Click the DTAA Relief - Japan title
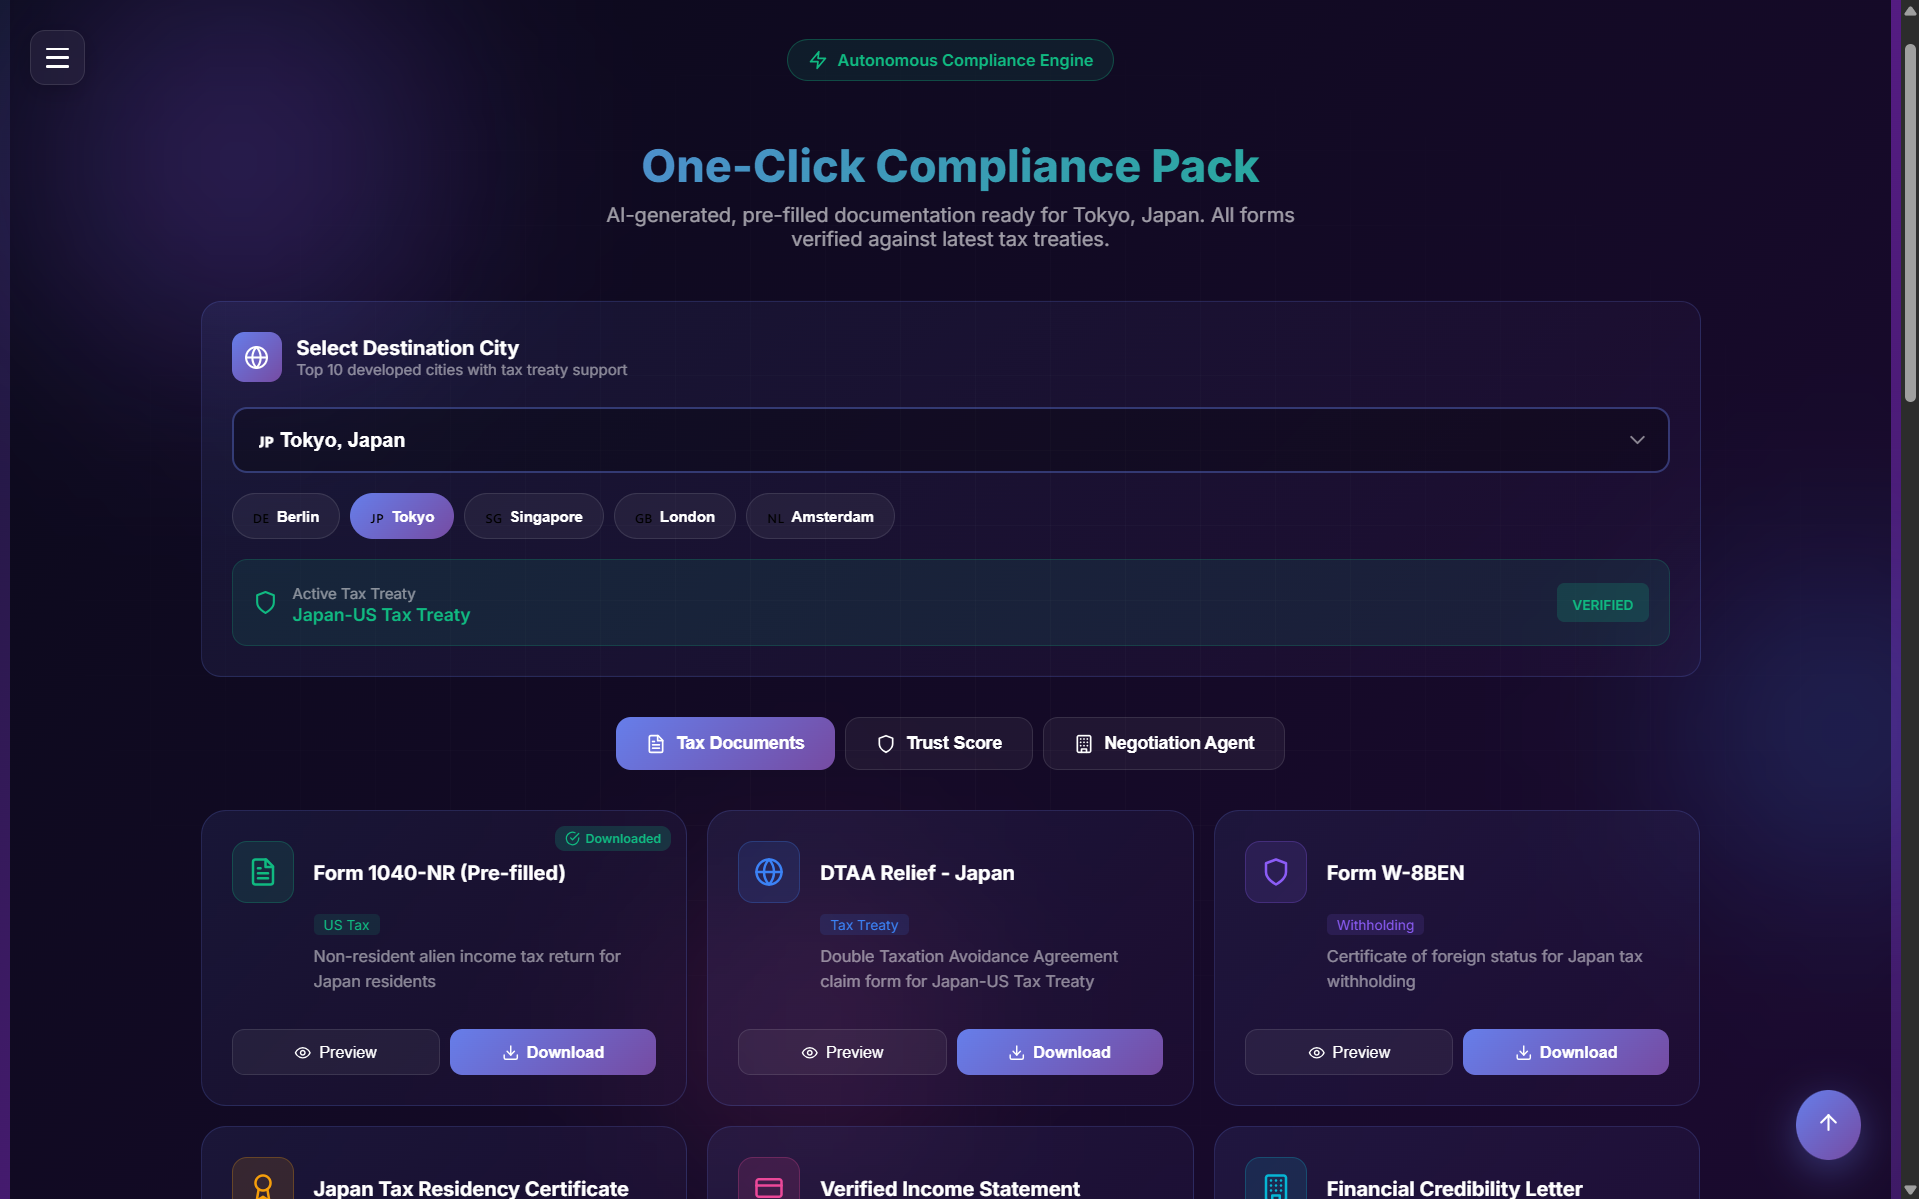The image size is (1919, 1199). point(917,873)
